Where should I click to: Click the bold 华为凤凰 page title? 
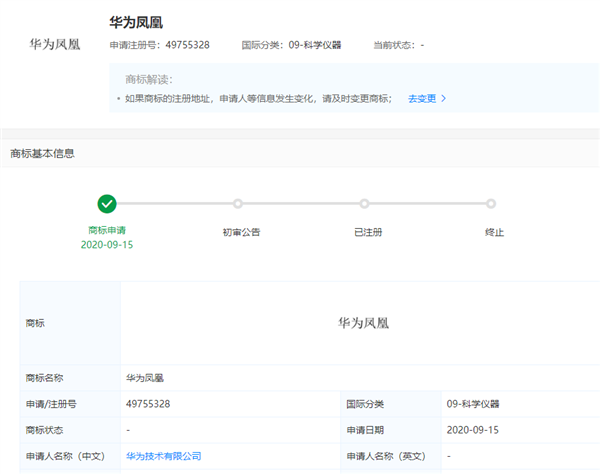(x=137, y=21)
